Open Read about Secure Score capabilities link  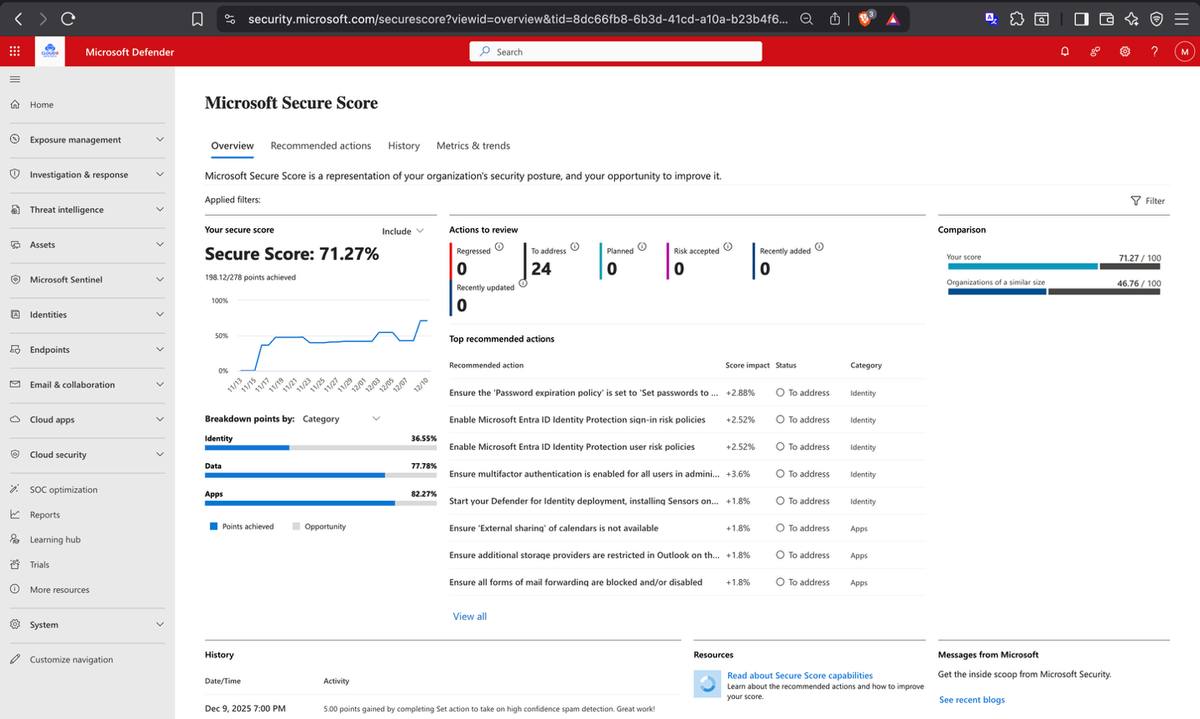[800, 676]
